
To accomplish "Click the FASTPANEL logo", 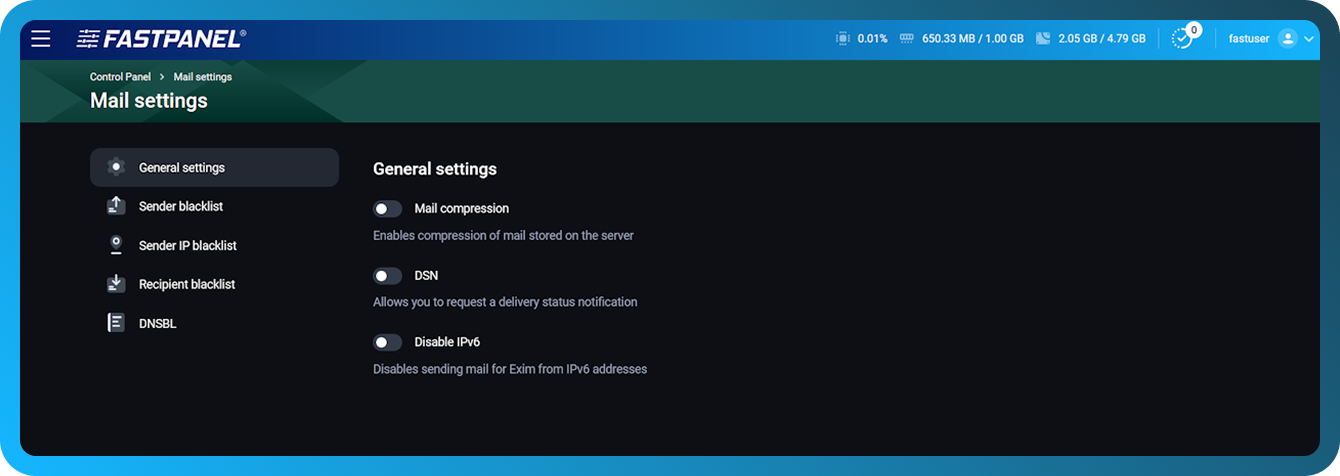I will pos(161,39).
